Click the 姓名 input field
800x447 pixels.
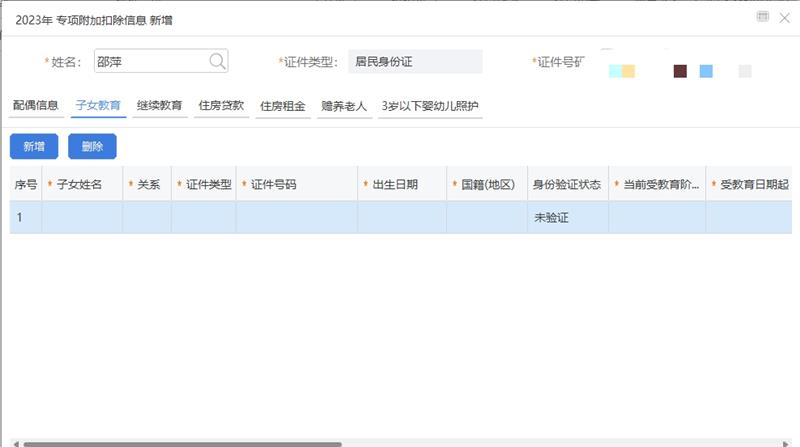click(x=150, y=62)
